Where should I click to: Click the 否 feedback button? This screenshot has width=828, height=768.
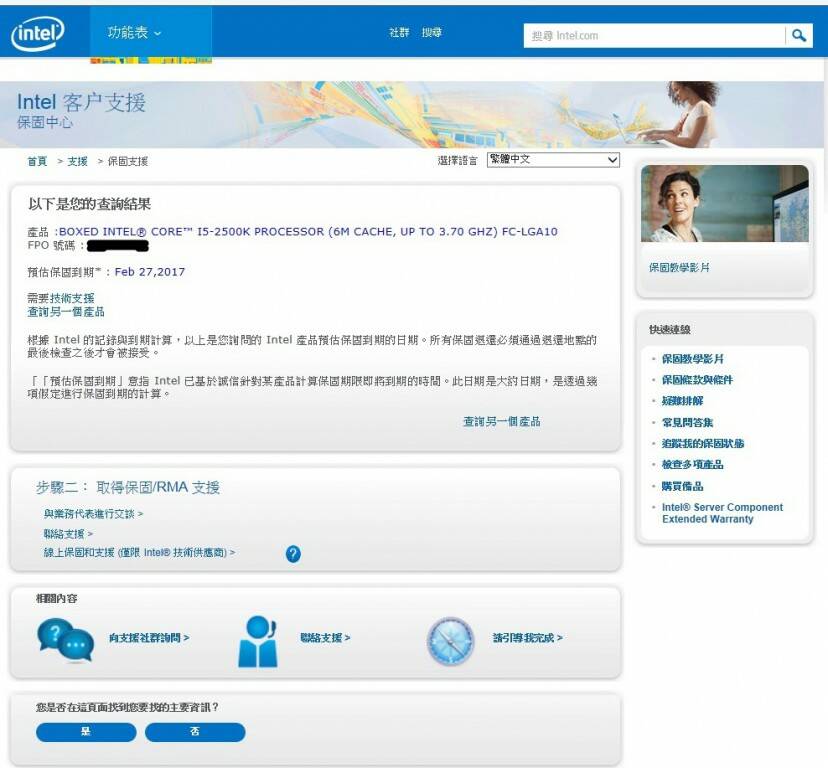(195, 732)
